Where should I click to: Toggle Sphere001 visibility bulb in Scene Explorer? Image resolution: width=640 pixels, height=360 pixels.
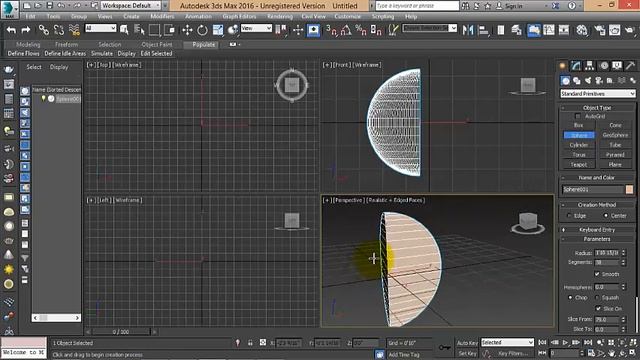pyautogui.click(x=43, y=98)
